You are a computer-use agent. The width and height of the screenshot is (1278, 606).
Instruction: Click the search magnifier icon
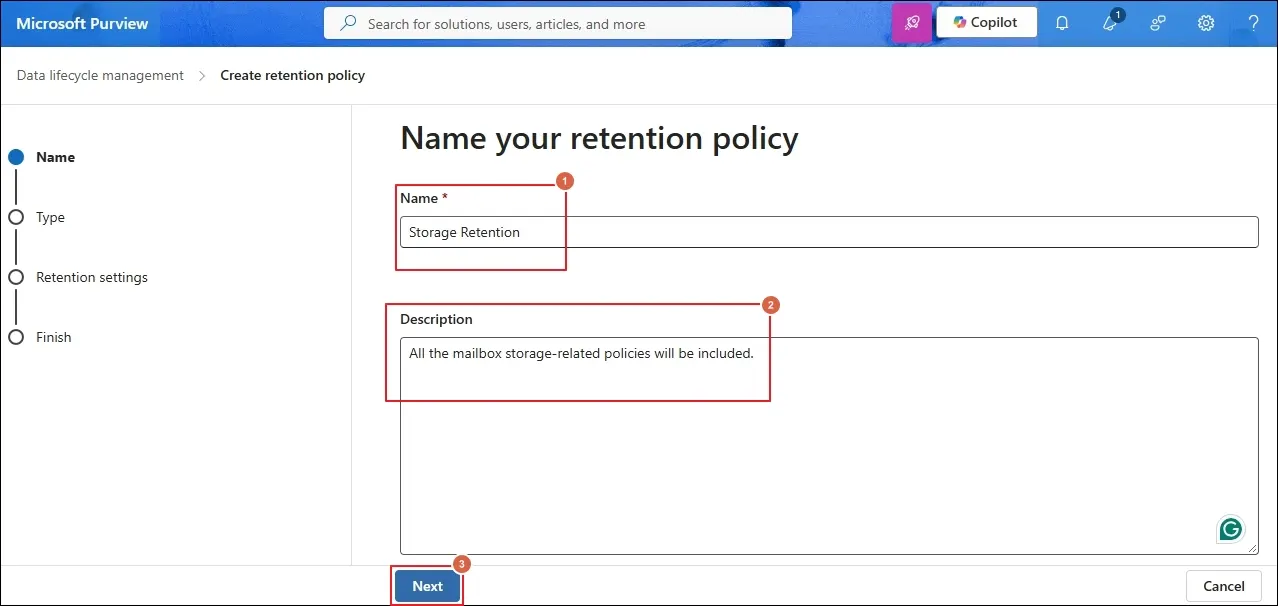348,23
